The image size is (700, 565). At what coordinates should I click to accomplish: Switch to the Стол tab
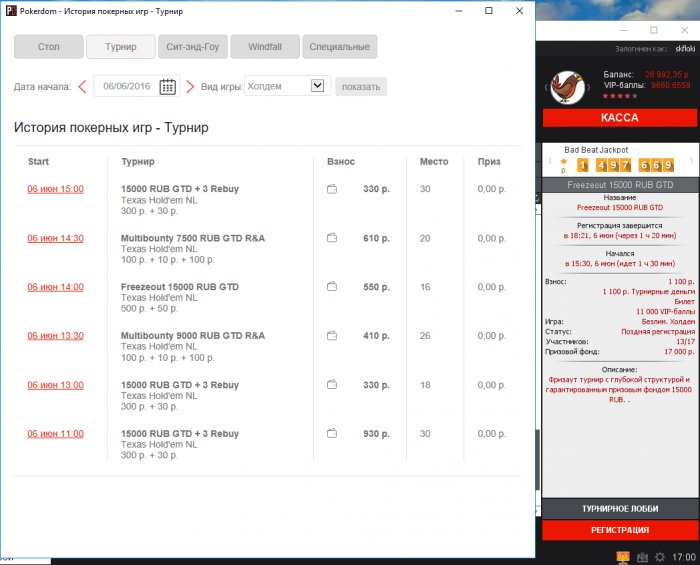tap(49, 47)
